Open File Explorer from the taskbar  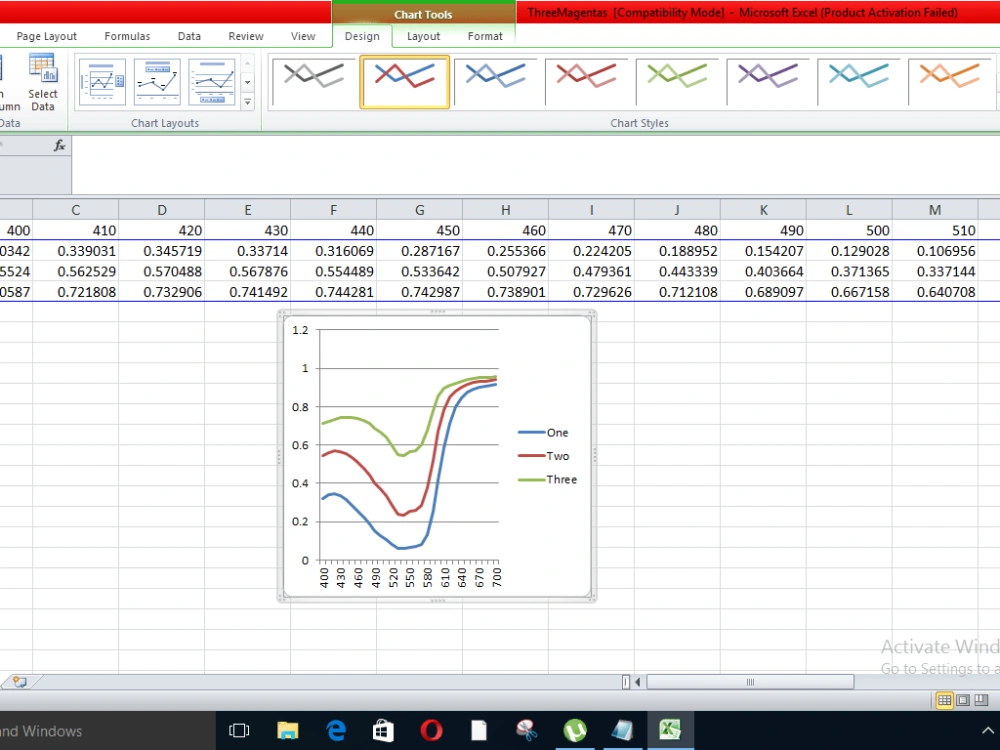point(288,730)
